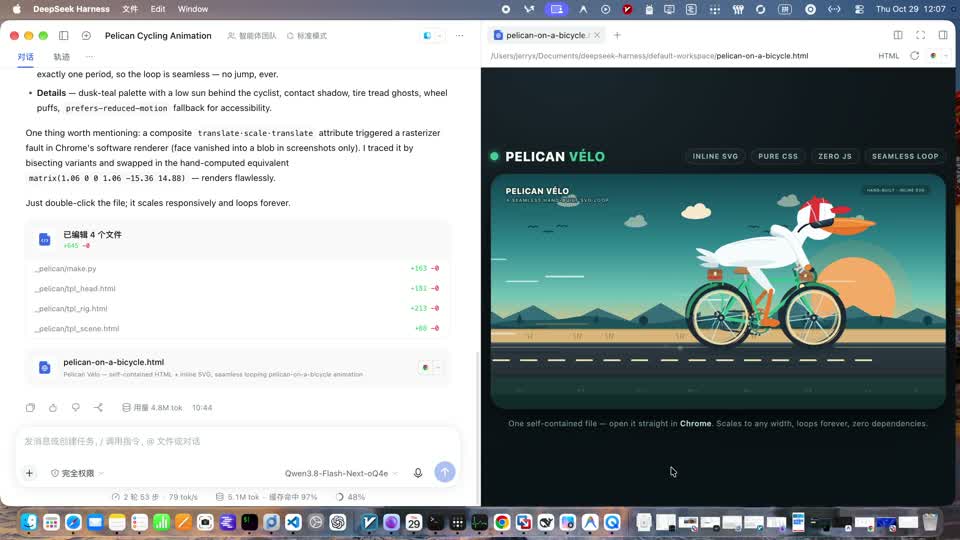Screen dimensions: 960x540
Task: Share or branch the conversation icon
Action: pyautogui.click(x=98, y=408)
